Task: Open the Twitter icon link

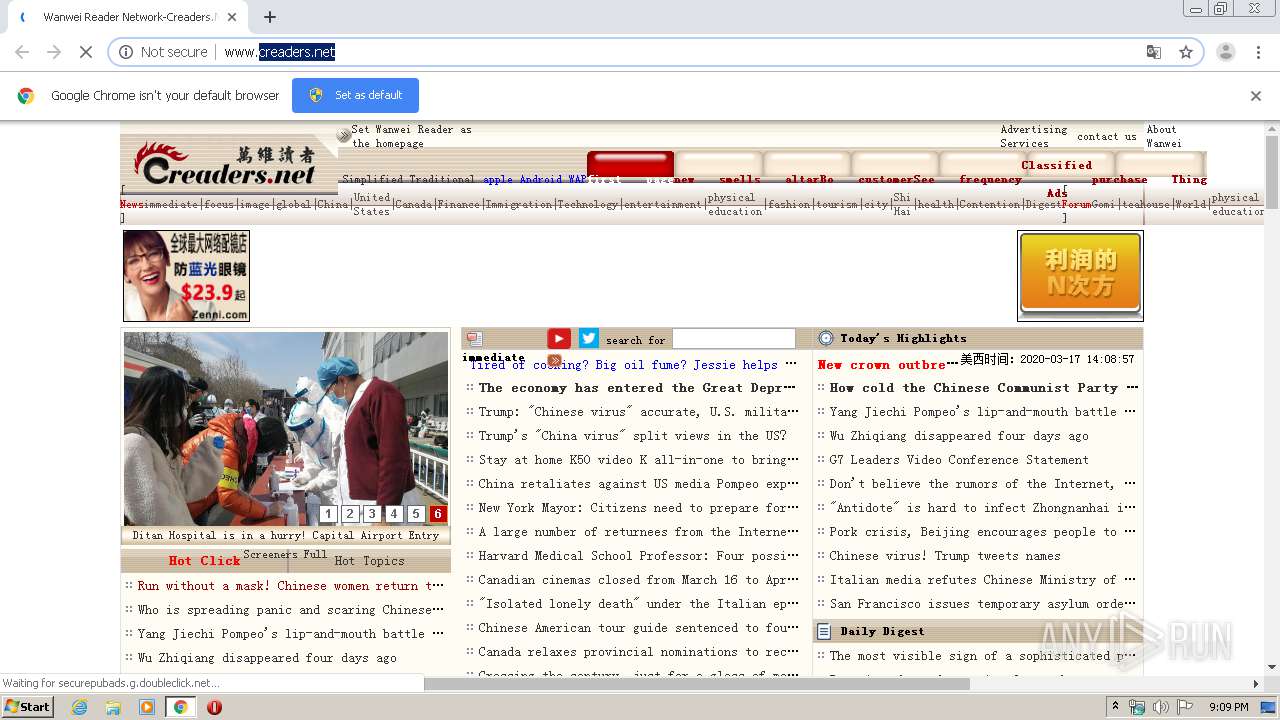Action: click(589, 339)
